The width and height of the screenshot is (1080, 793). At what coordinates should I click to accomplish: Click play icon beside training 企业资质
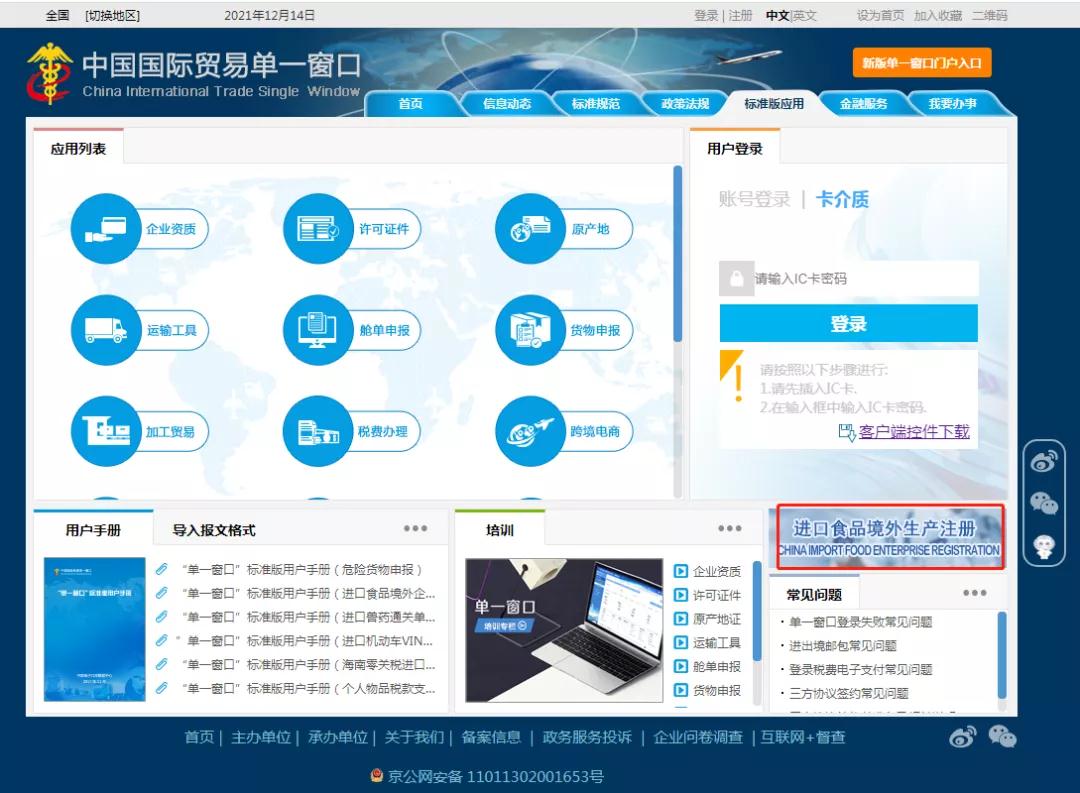681,571
